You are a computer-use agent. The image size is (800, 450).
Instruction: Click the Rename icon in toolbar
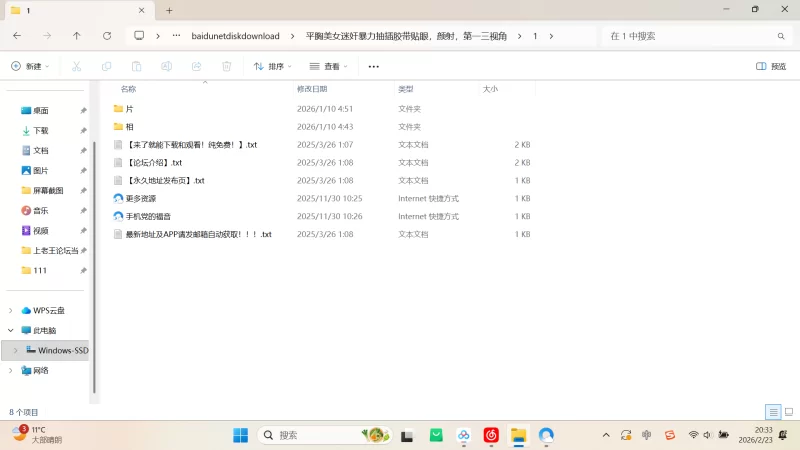pyautogui.click(x=167, y=66)
